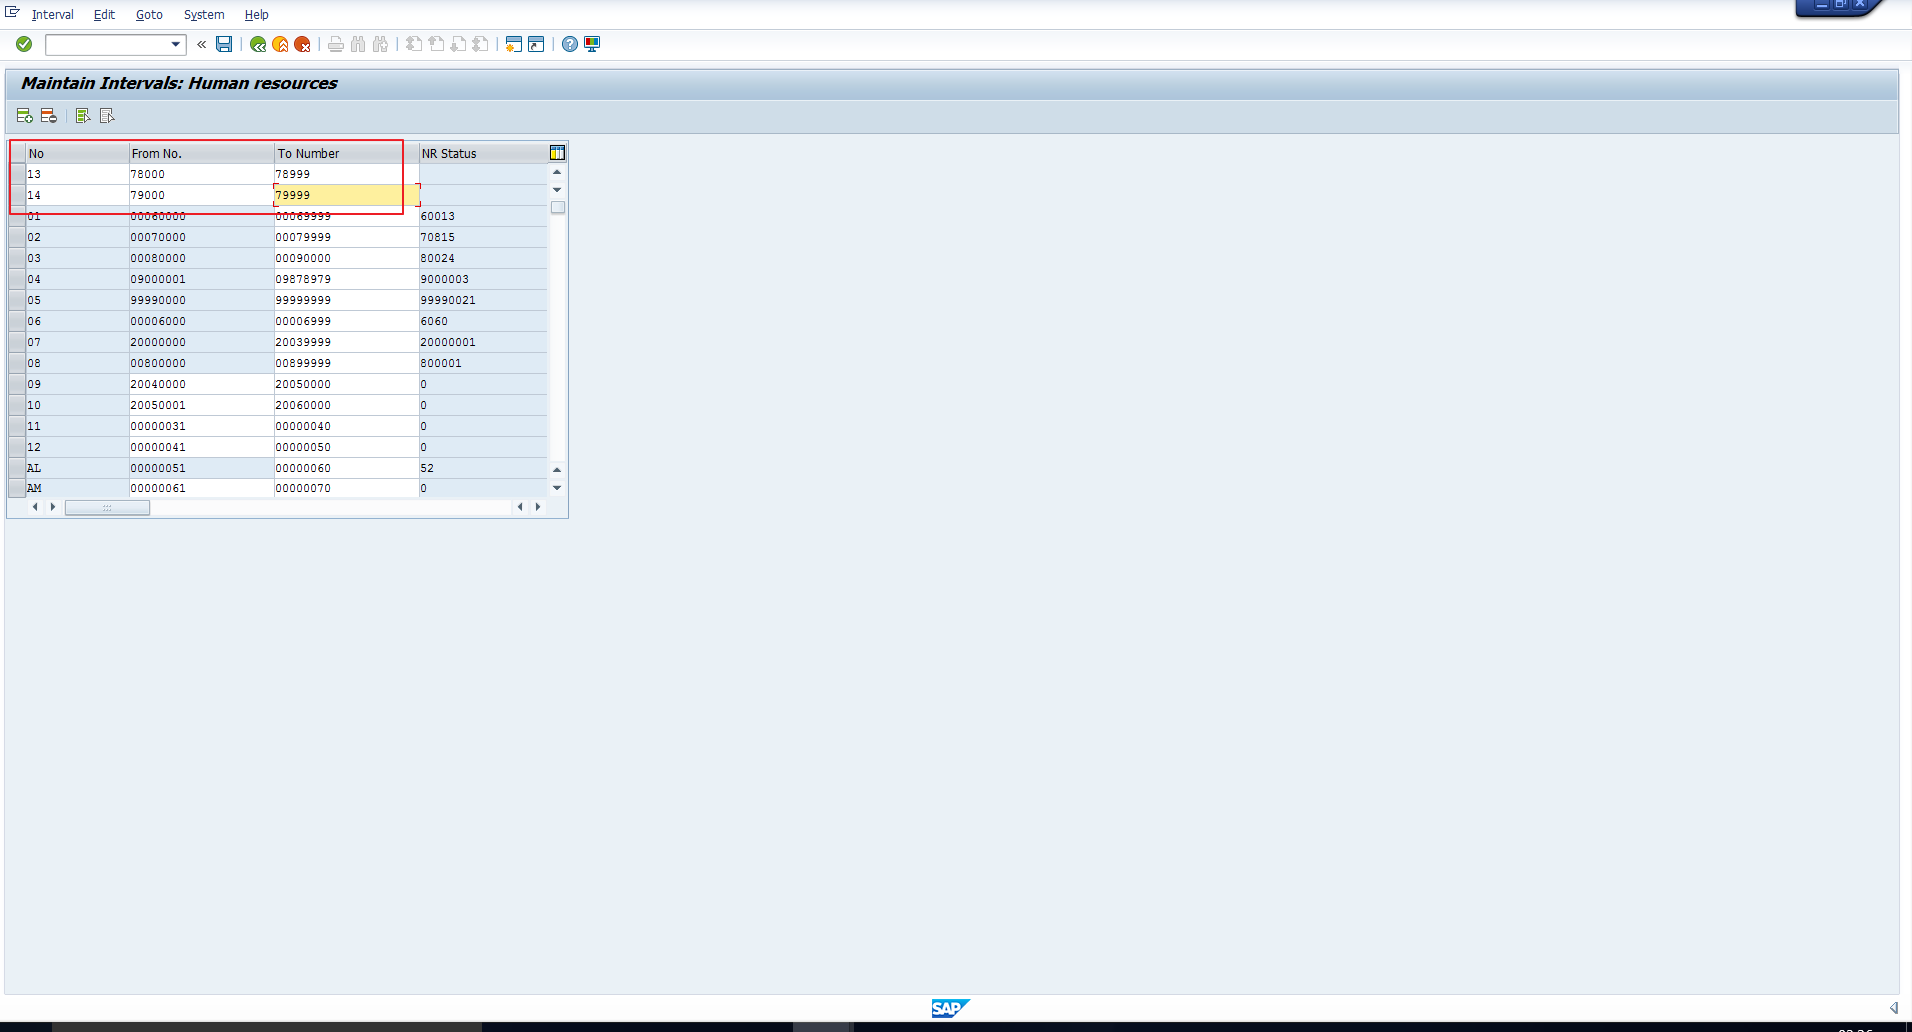Select row 02 using its row selector
Viewport: 1912px width, 1032px height.
coord(17,237)
